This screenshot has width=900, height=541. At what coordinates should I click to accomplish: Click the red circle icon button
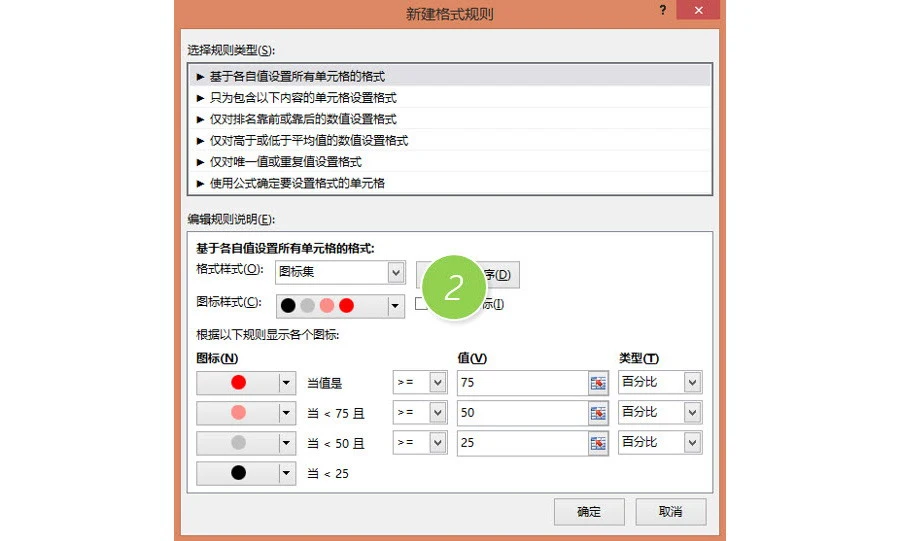(x=238, y=382)
